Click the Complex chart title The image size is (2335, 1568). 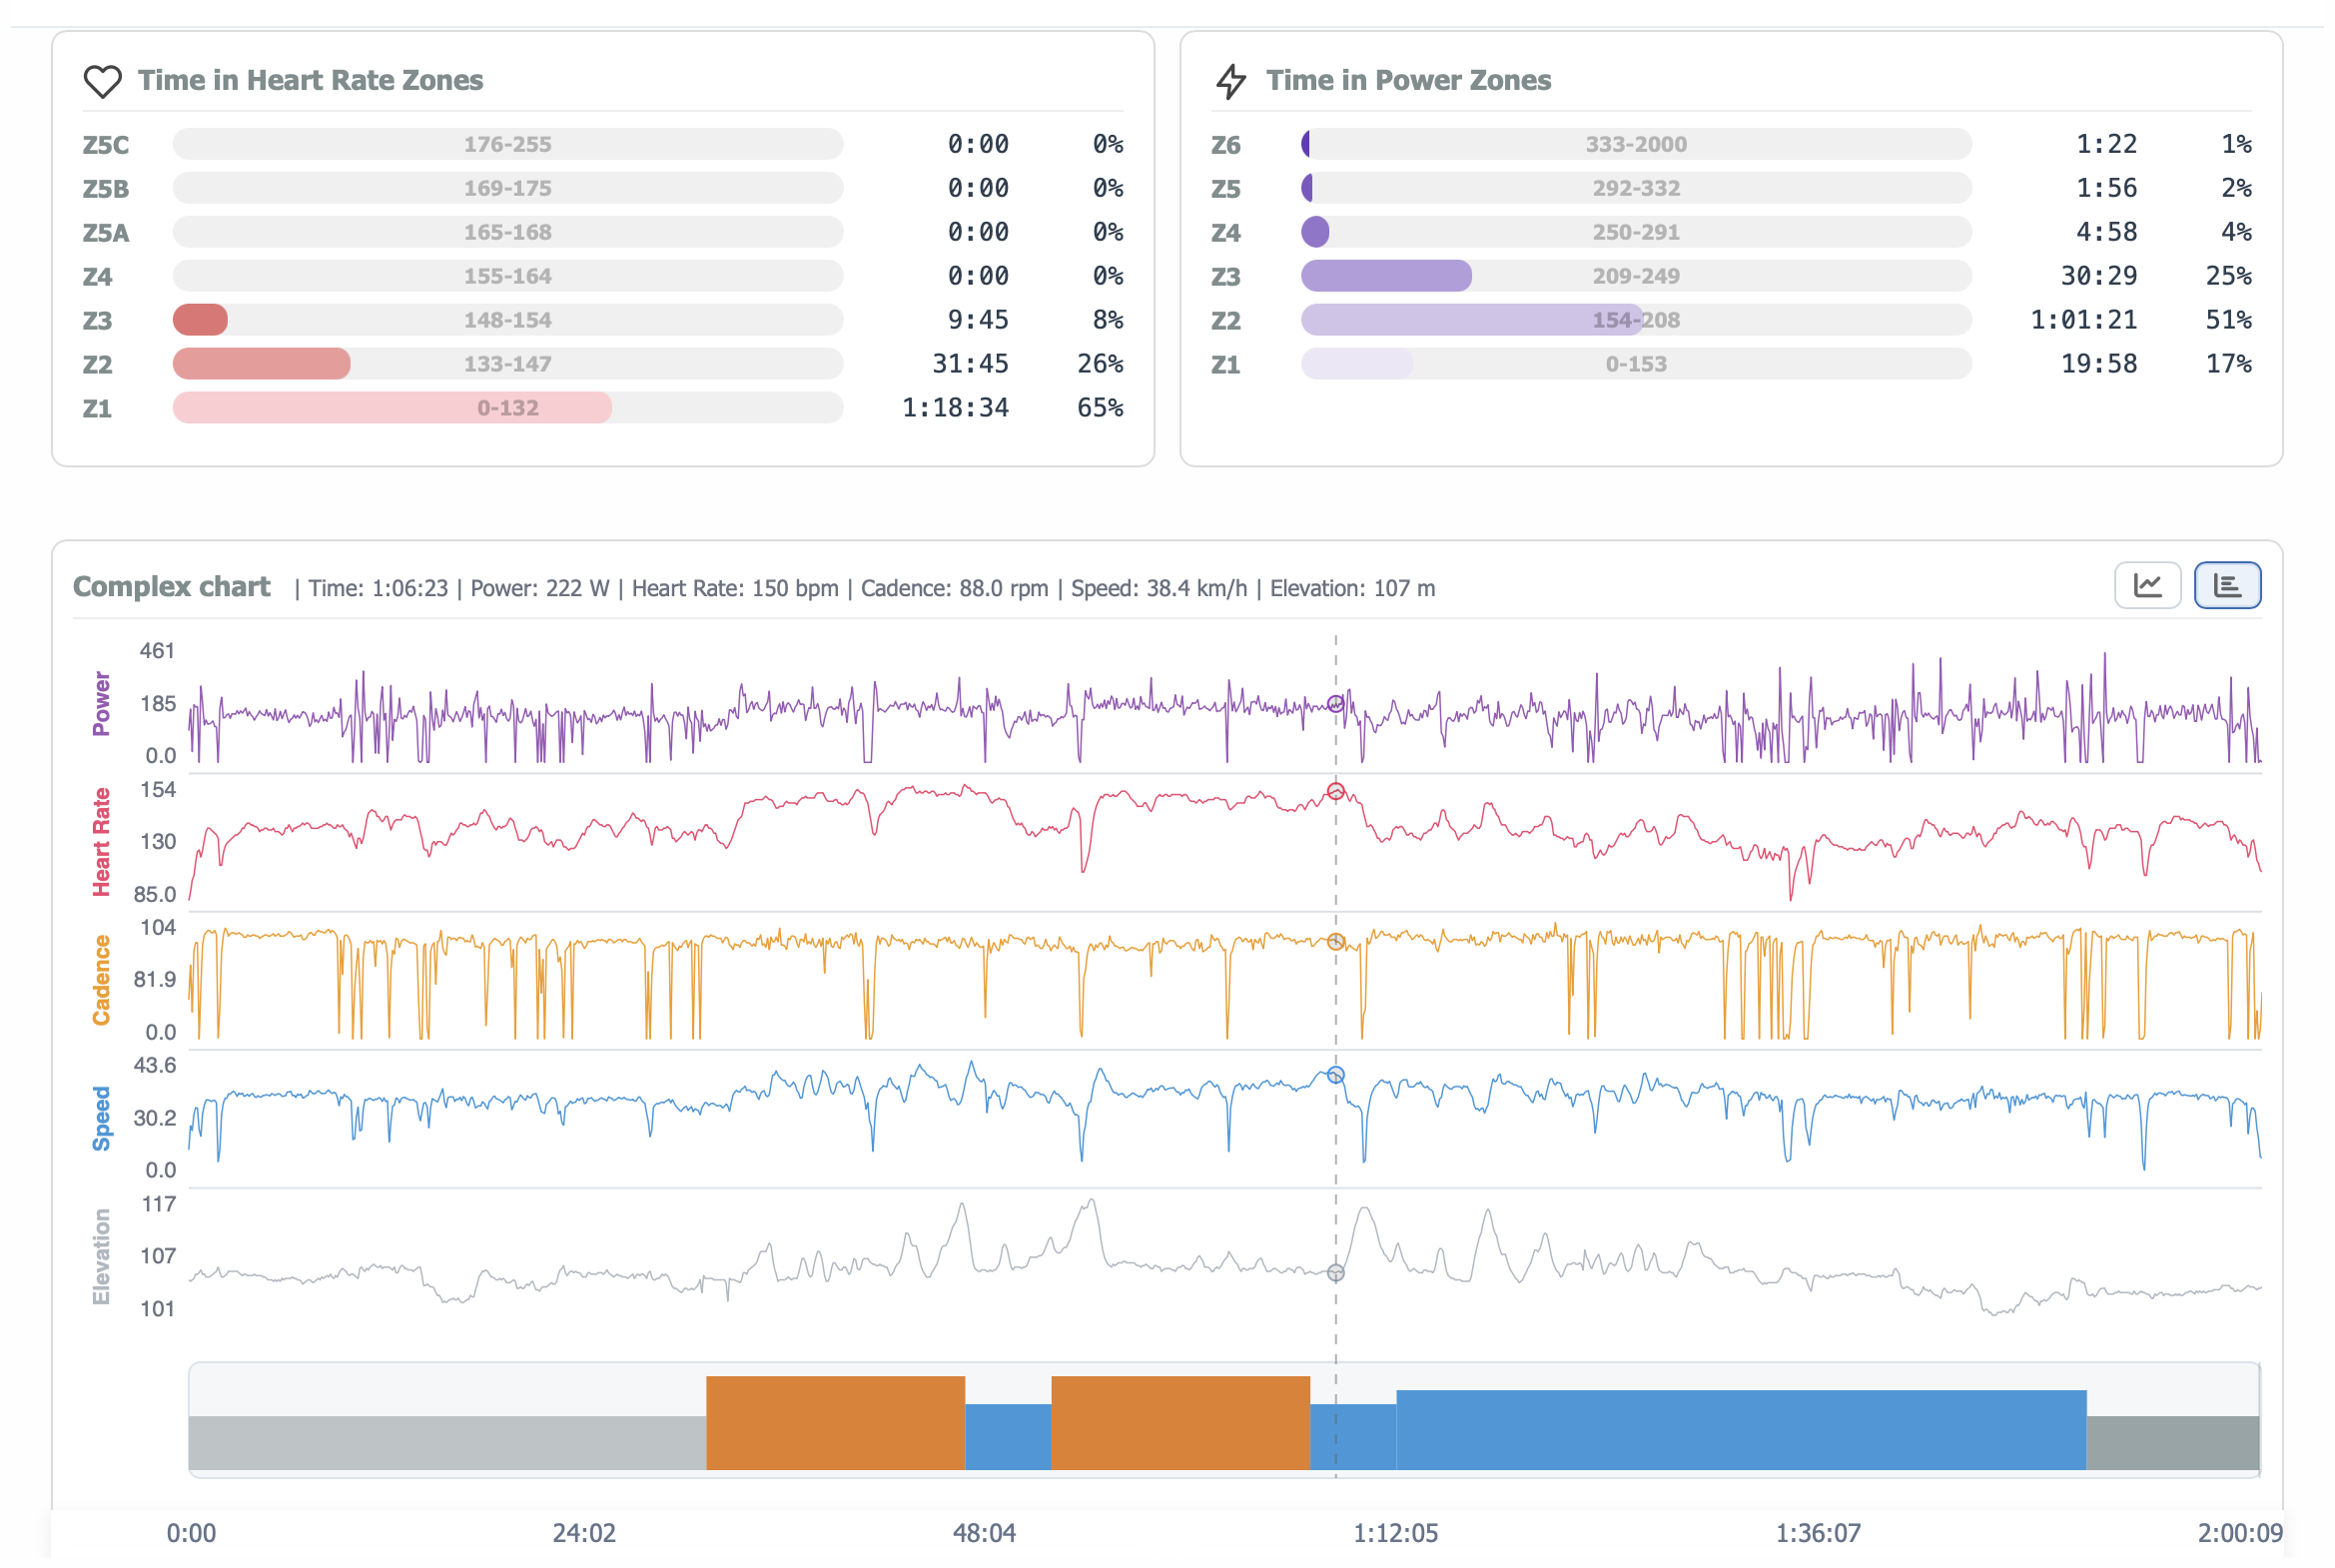(172, 587)
